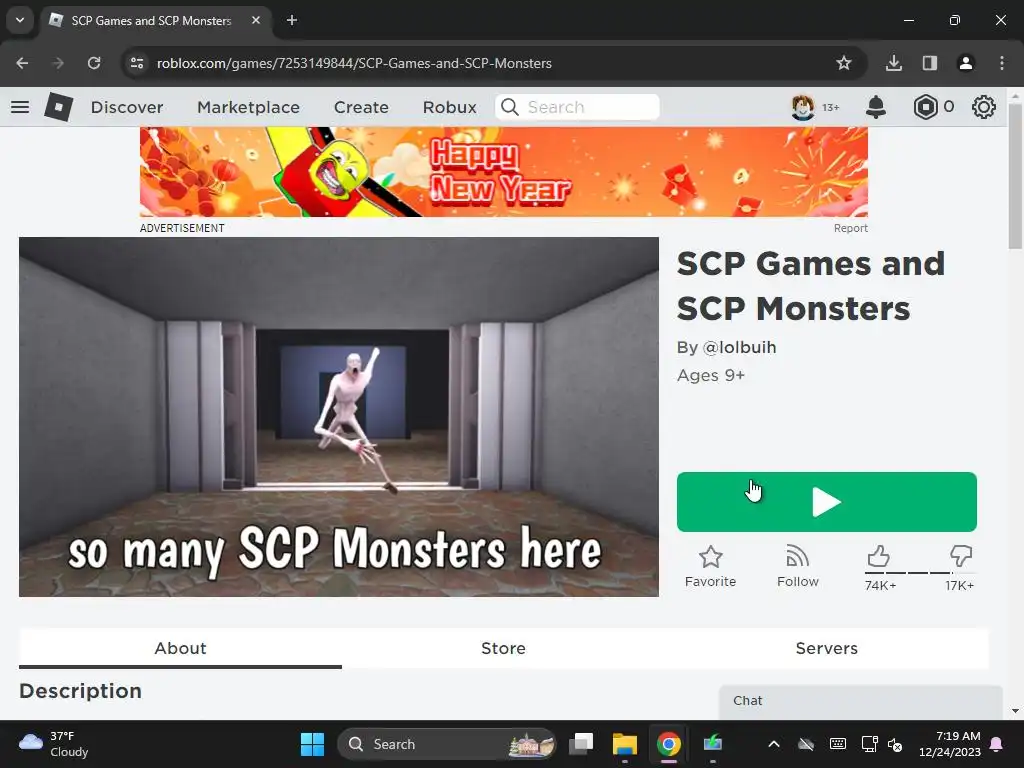The image size is (1024, 768).
Task: Click the page vertical scrollbar
Action: (1014, 176)
